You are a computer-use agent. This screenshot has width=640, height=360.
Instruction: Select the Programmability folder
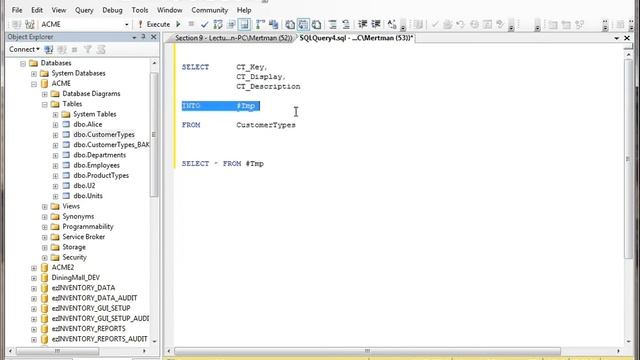click(x=88, y=227)
